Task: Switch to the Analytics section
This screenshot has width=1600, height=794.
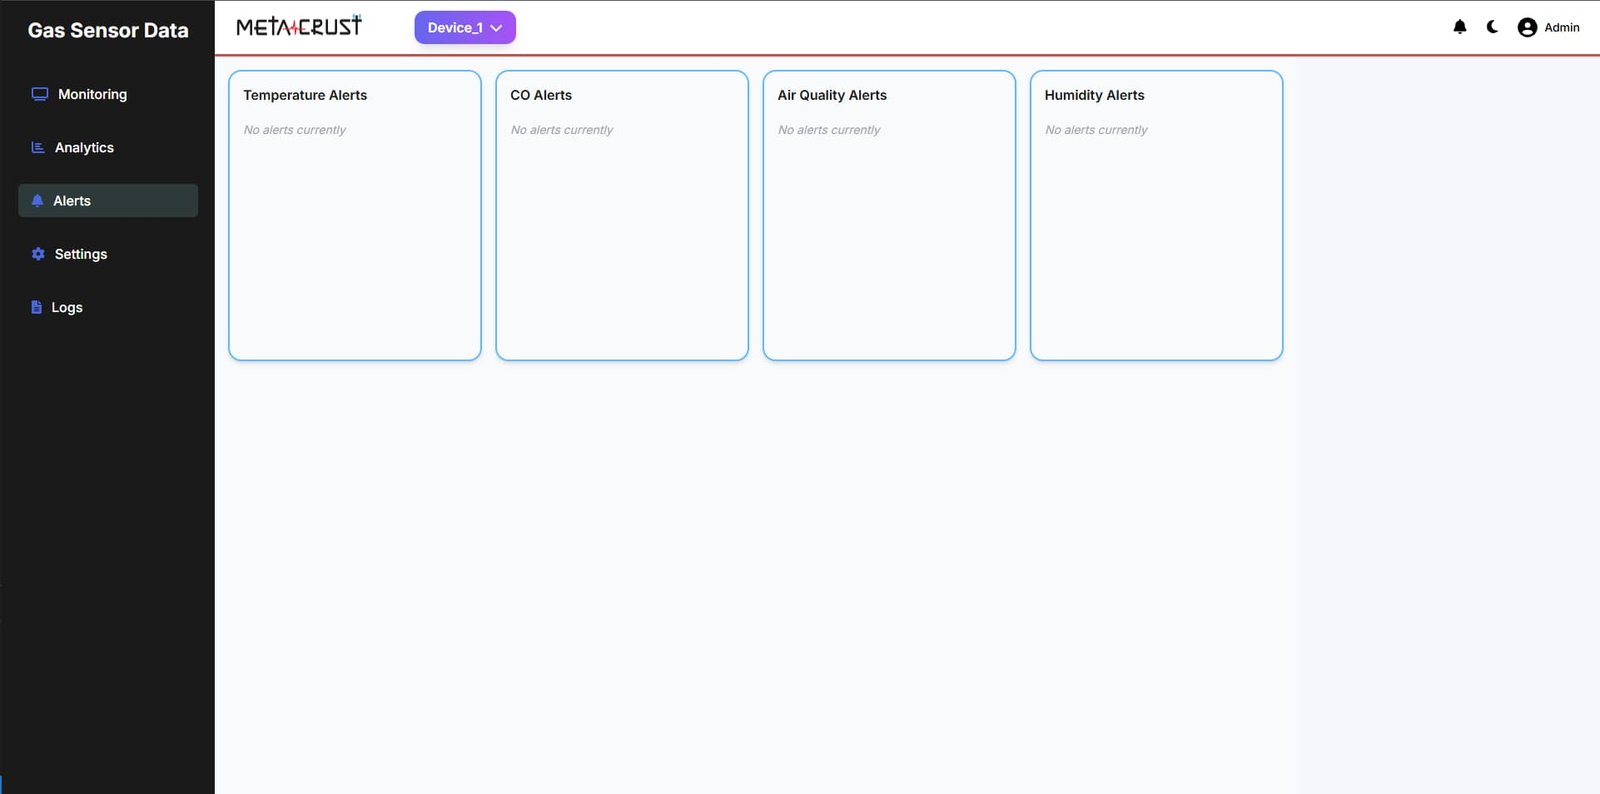Action: point(84,148)
